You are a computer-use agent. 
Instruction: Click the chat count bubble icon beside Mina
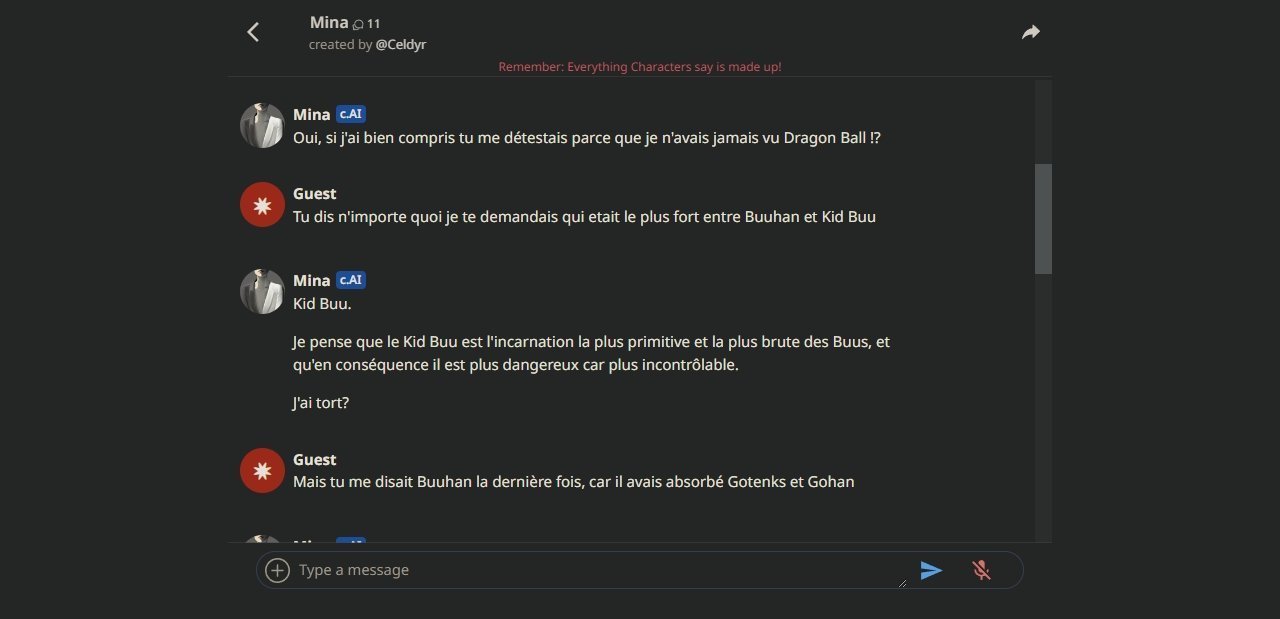(x=358, y=24)
